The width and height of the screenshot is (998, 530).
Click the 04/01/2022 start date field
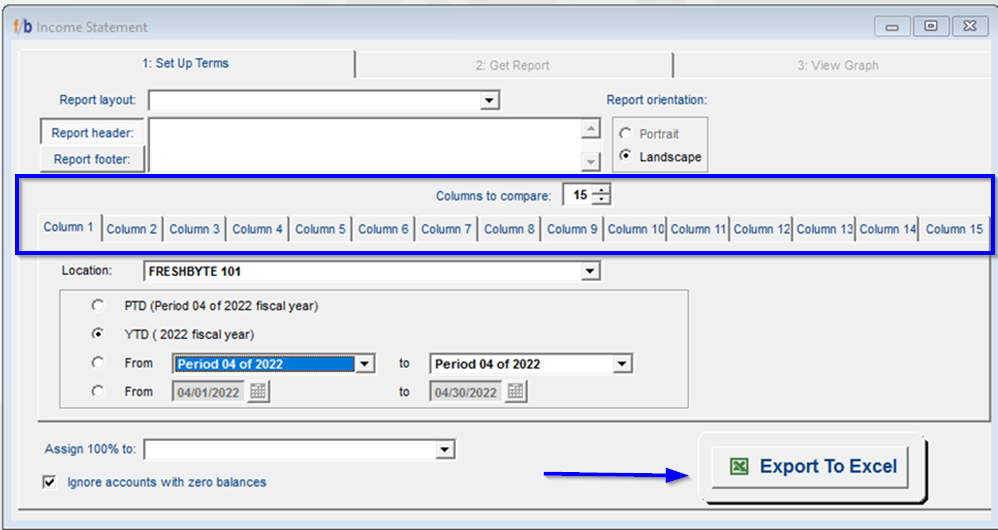pos(209,392)
